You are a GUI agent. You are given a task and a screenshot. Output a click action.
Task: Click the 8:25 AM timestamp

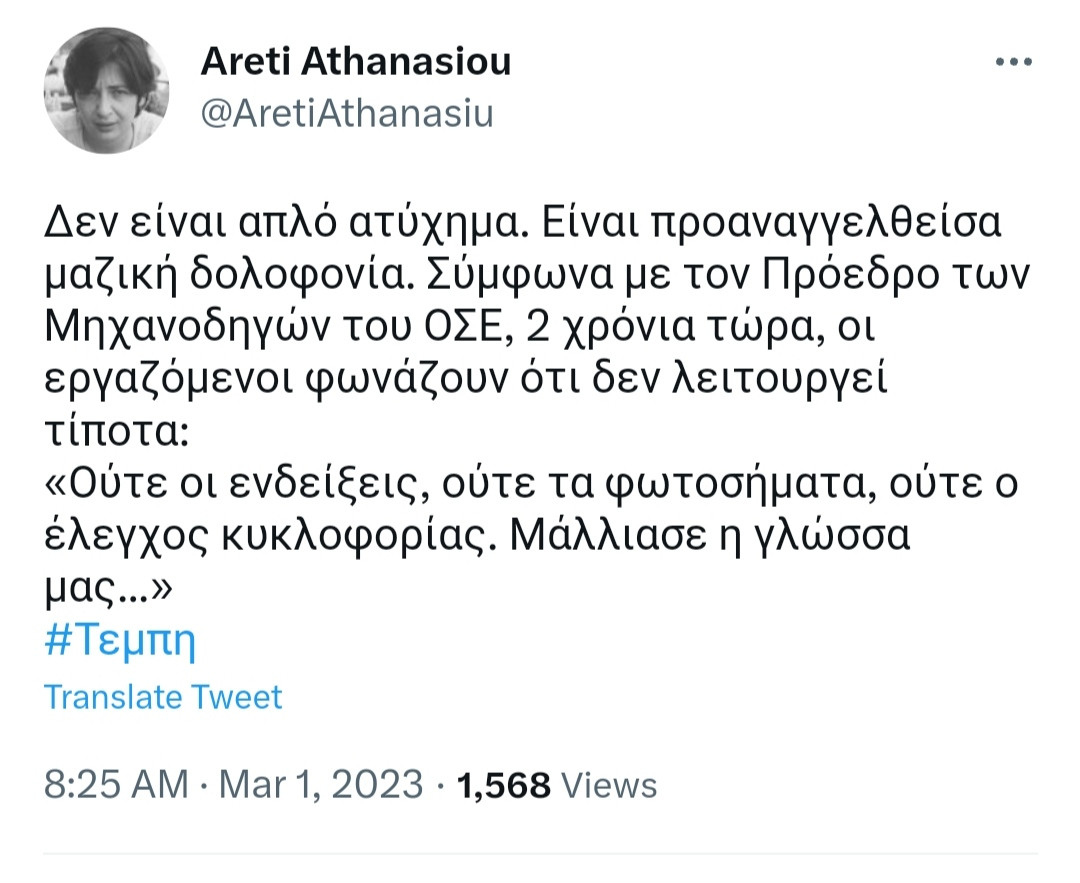(117, 785)
